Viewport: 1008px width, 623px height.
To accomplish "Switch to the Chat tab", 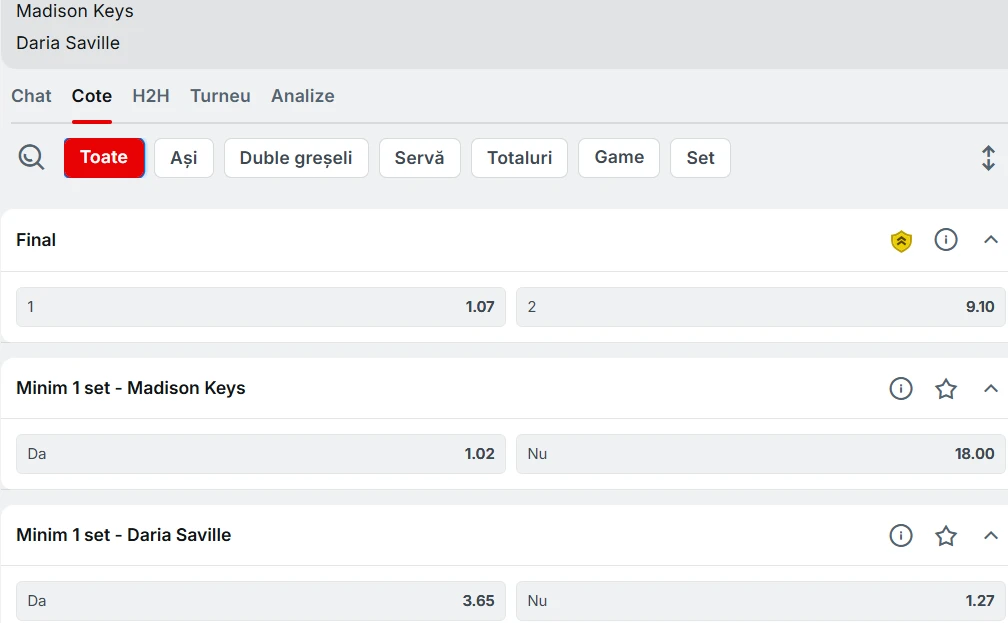I will pos(31,96).
